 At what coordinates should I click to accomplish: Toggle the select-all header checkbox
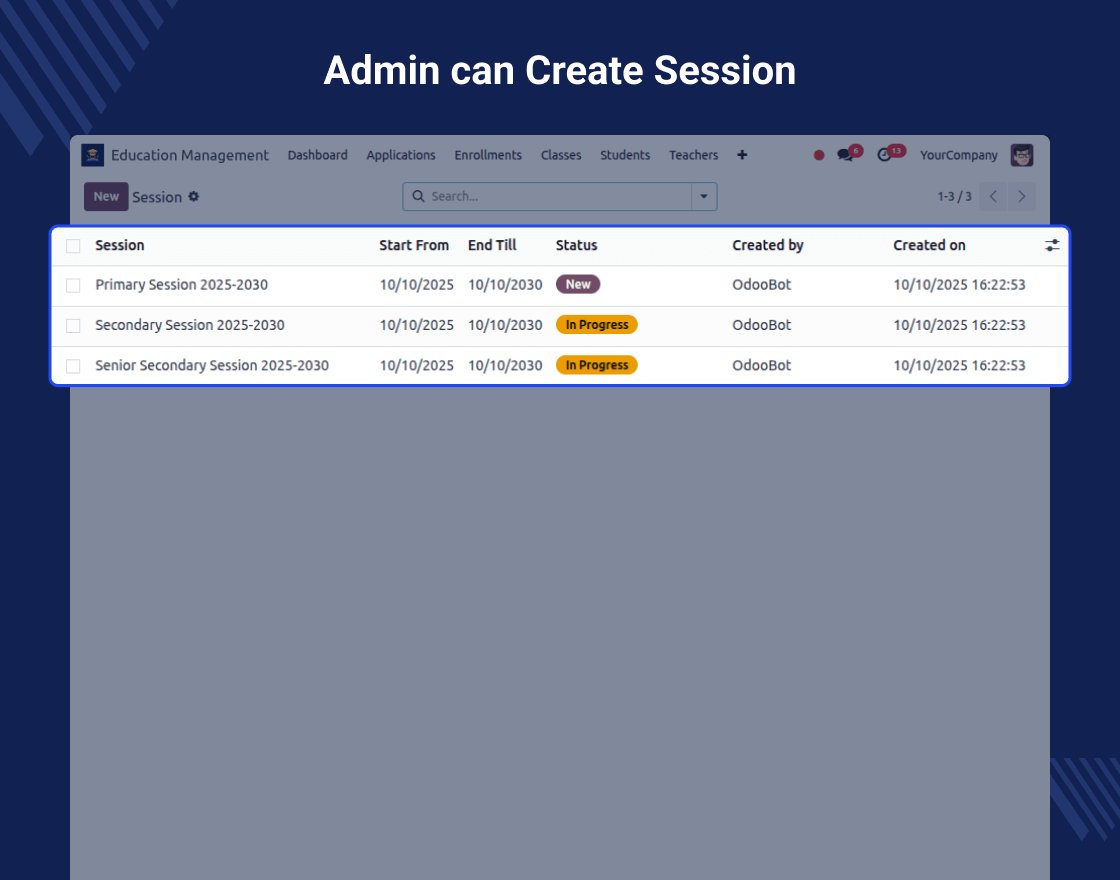[73, 246]
